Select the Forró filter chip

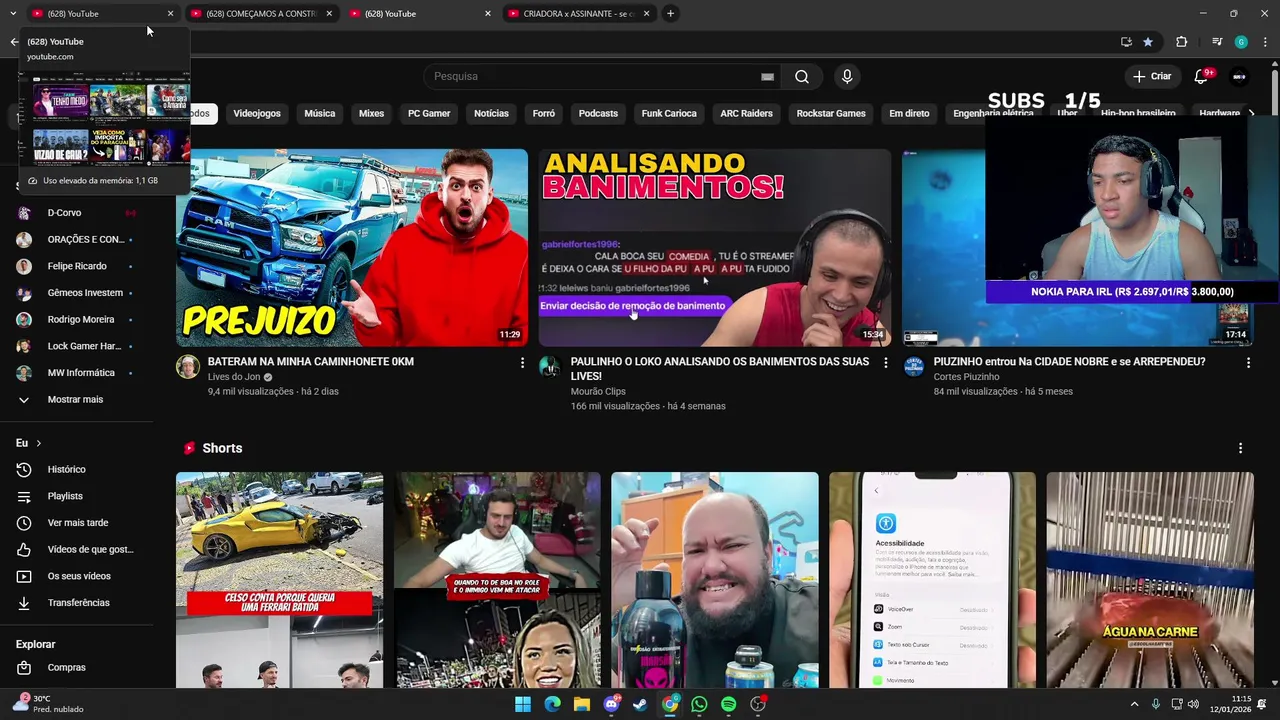click(544, 113)
